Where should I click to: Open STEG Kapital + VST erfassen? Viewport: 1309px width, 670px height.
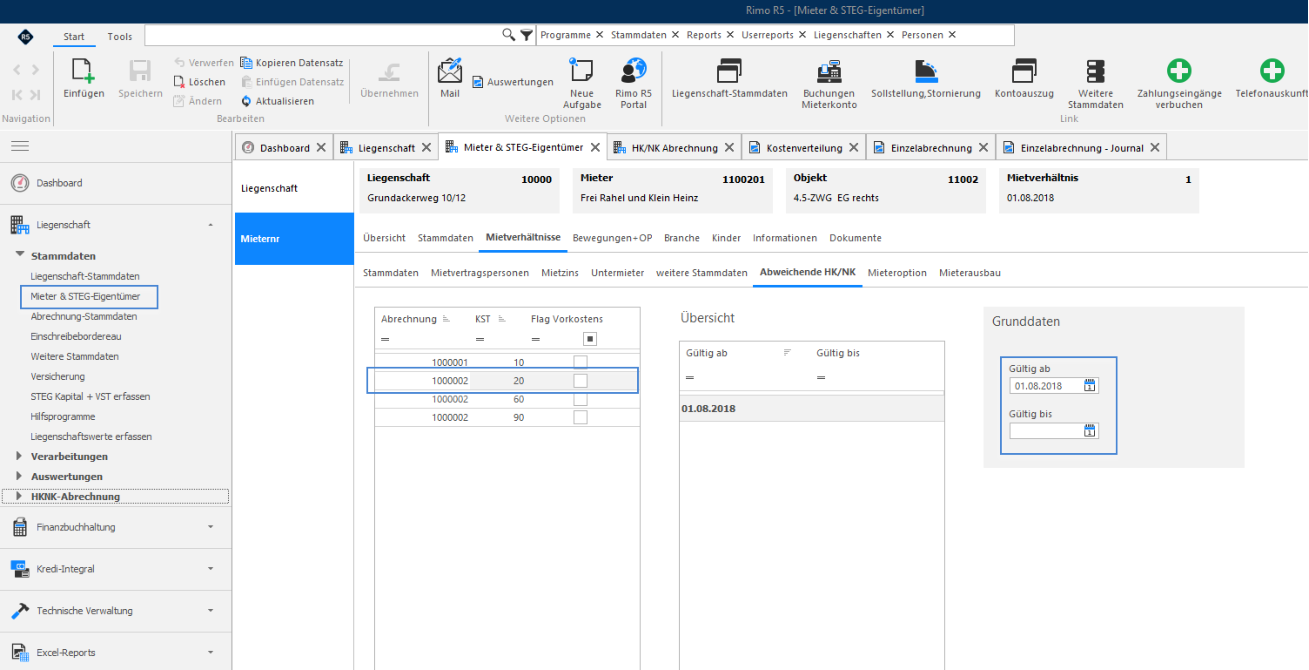[x=90, y=396]
